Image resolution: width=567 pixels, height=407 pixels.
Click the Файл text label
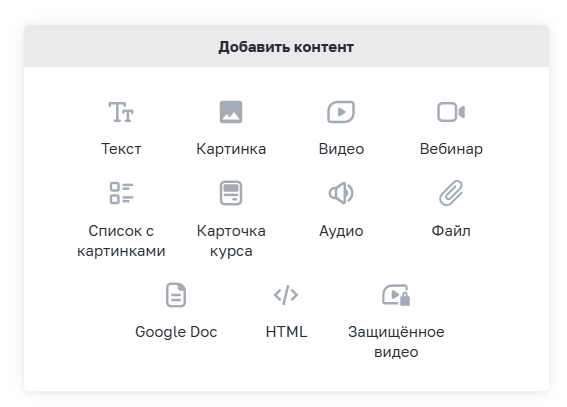click(451, 231)
